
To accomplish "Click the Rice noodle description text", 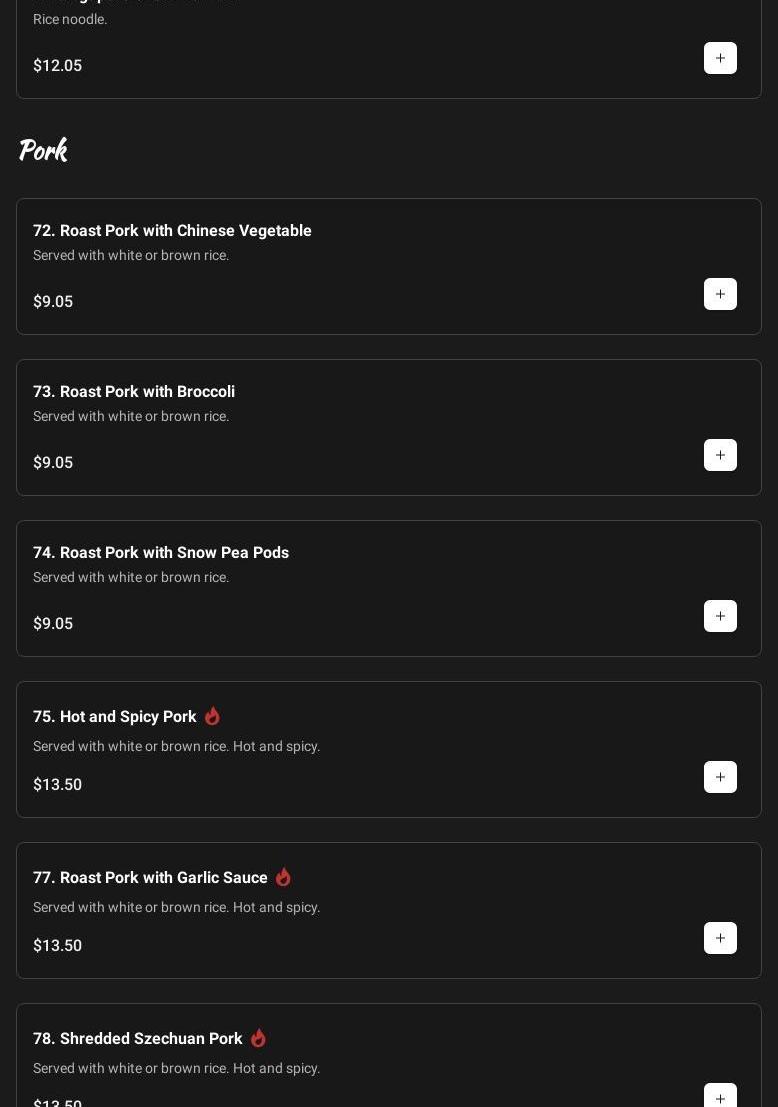I will point(70,20).
